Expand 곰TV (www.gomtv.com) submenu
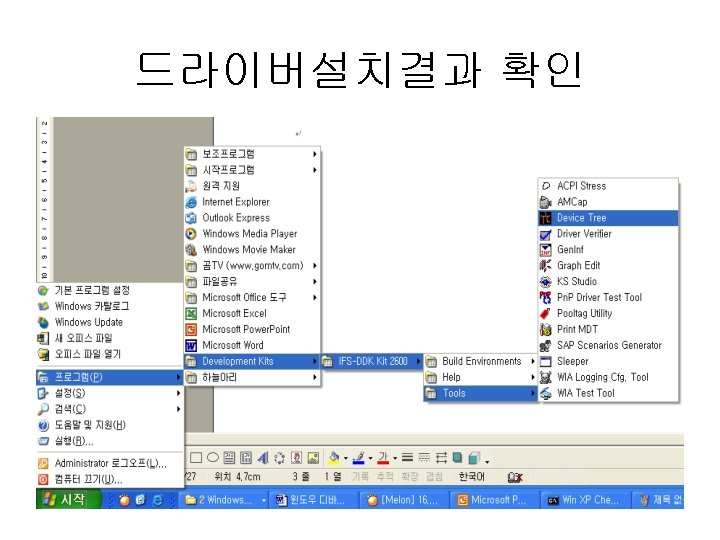Screen dimensions: 720x540 252,266
